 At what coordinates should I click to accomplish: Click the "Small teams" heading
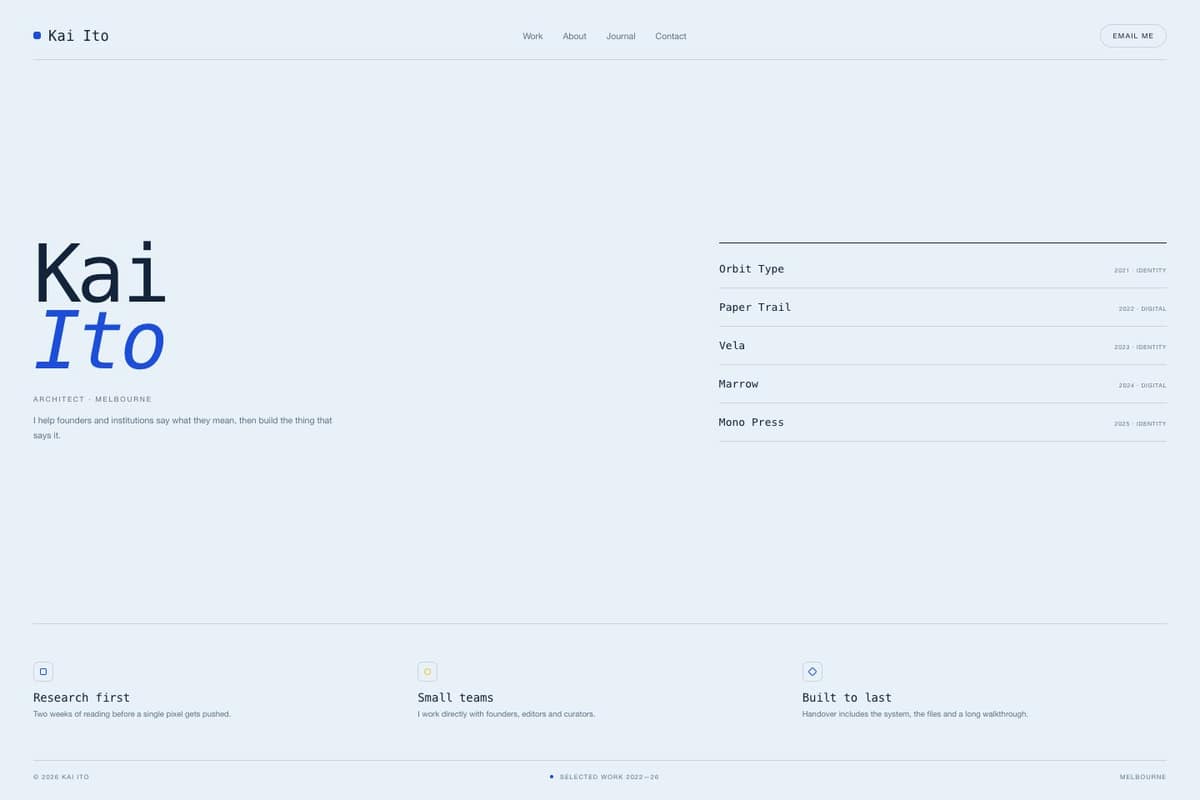pos(455,698)
